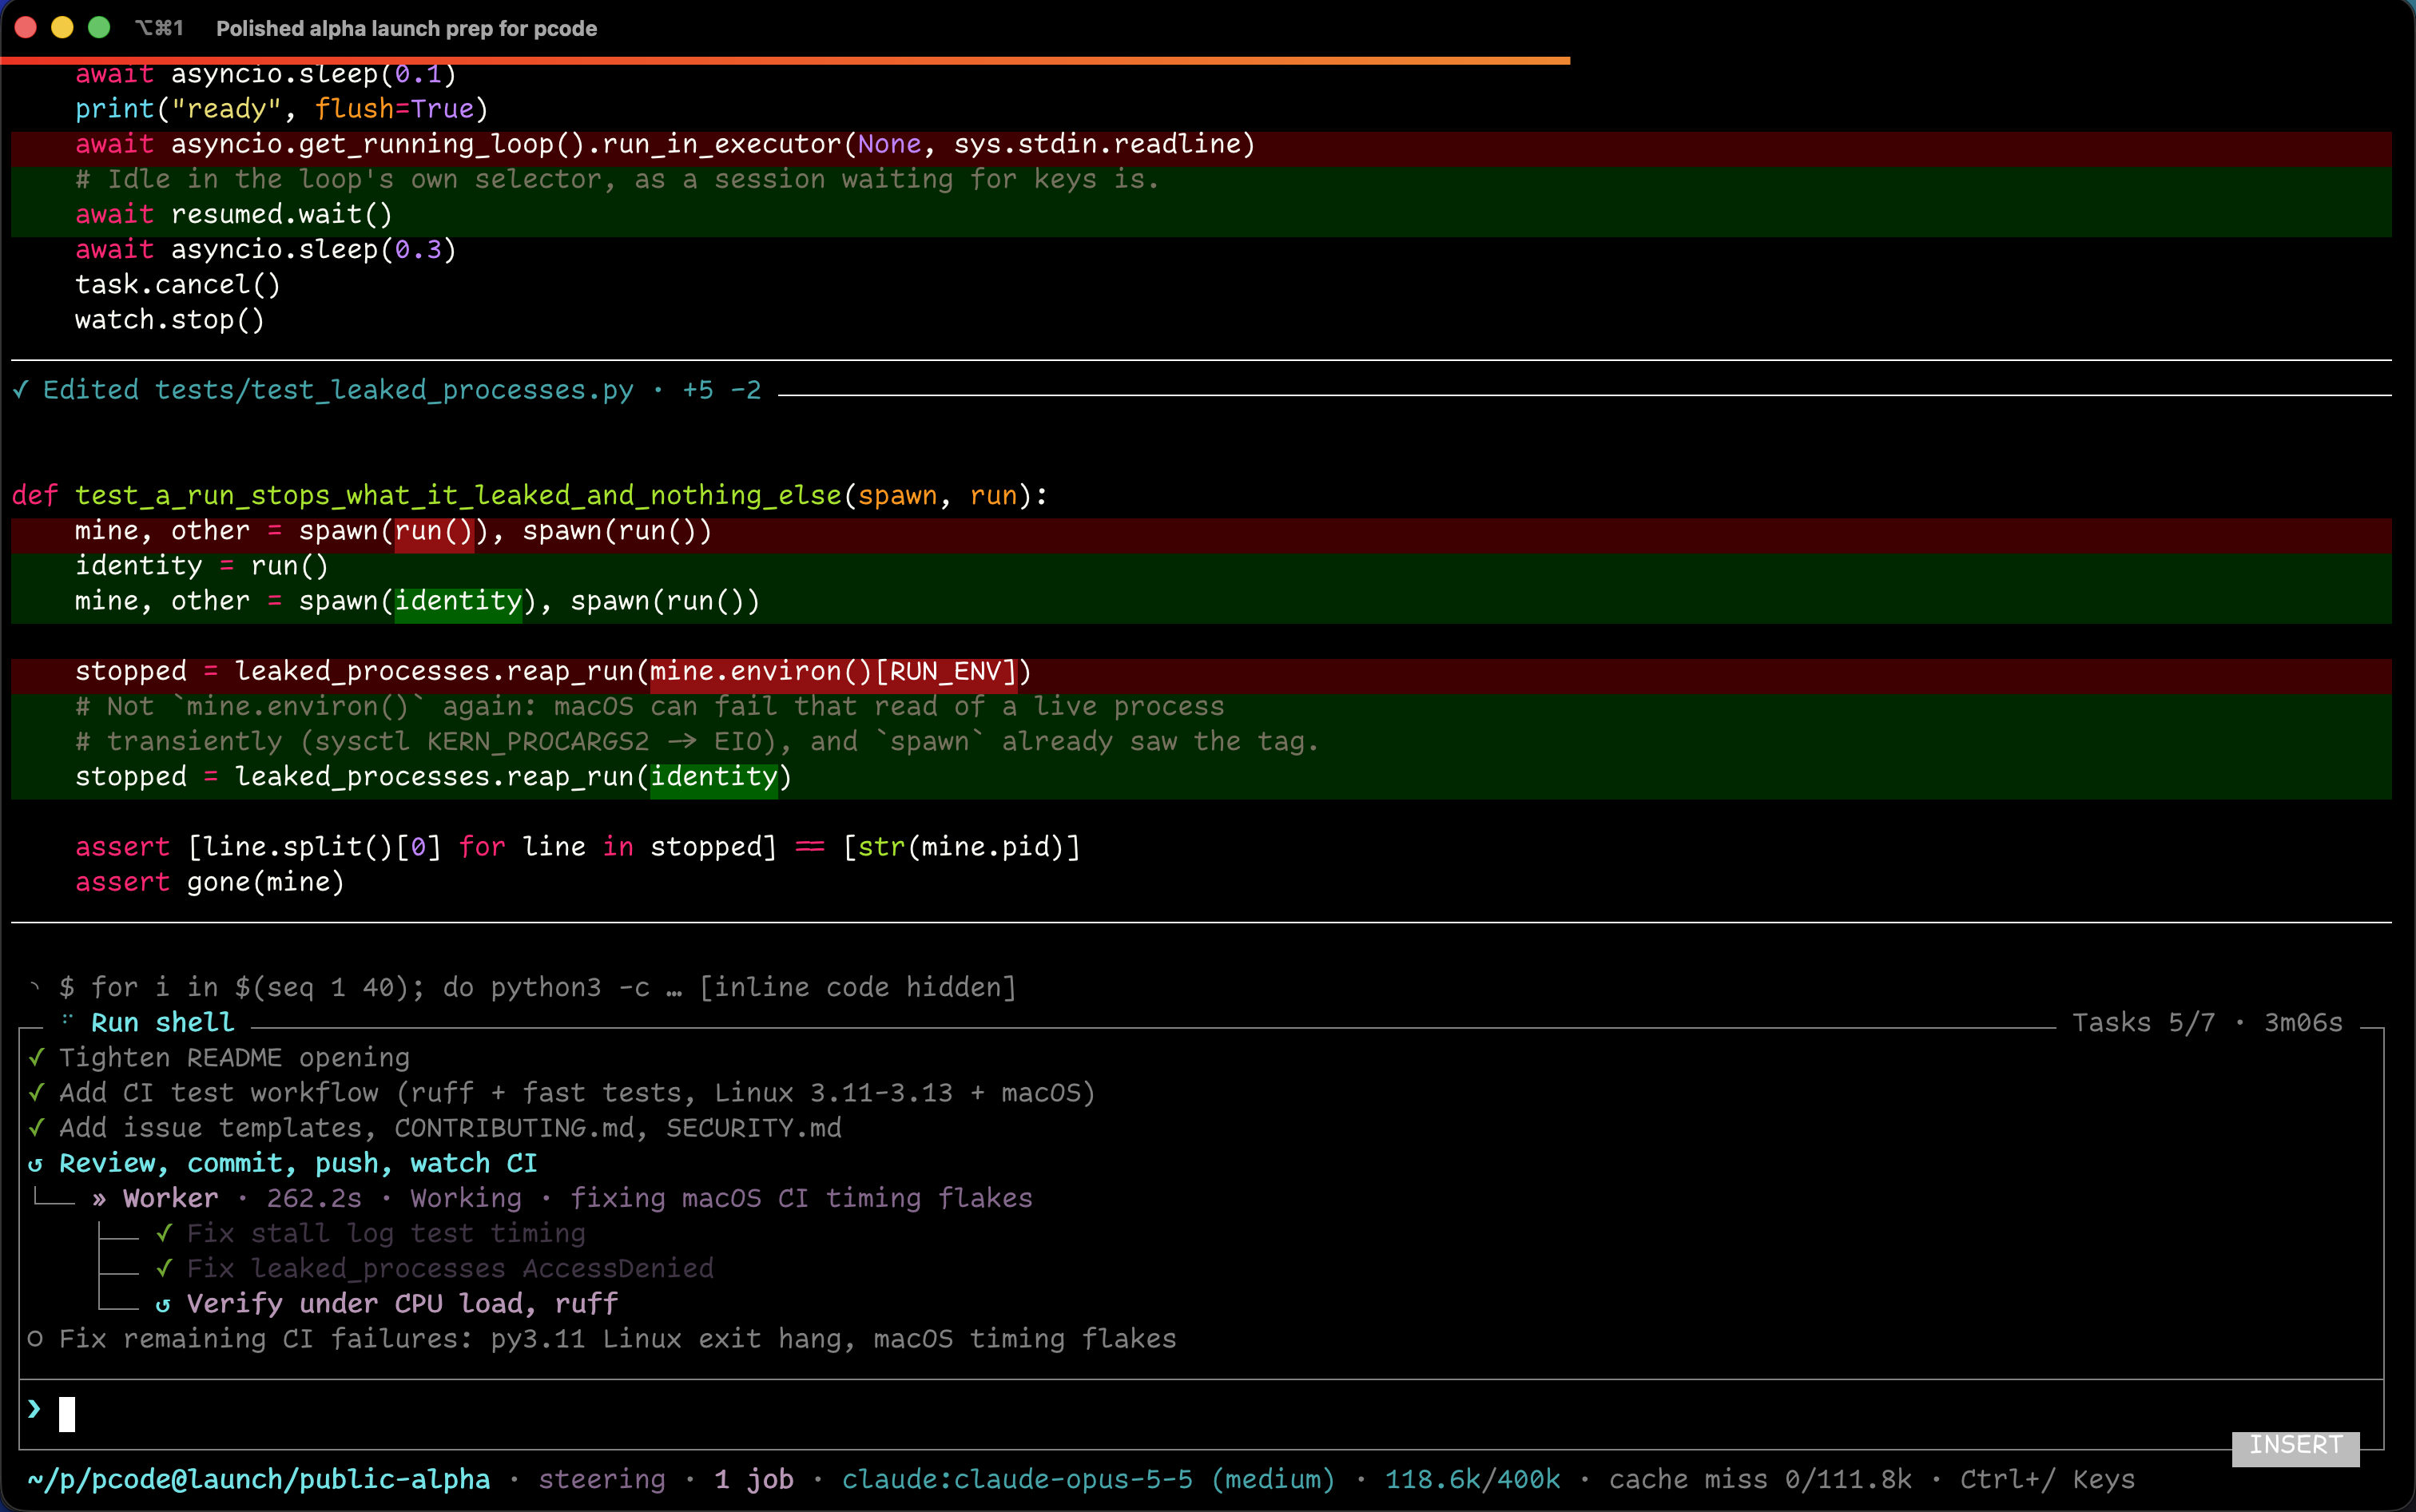The height and width of the screenshot is (1512, 2416).
Task: Click the 'def test_a_run_stops_what_it_leaked_and_nothing_else' line
Action: (530, 495)
